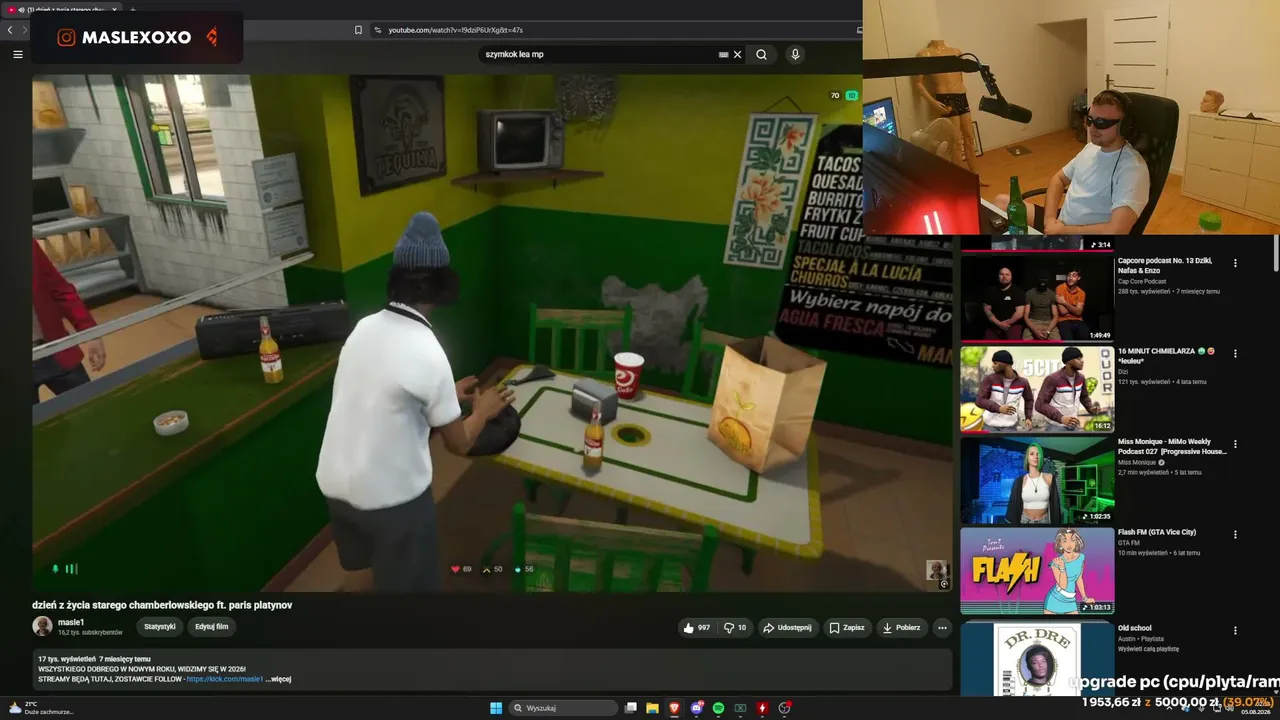The image size is (1280, 720).
Task: Like the video with thumbs-up button
Action: click(x=696, y=628)
